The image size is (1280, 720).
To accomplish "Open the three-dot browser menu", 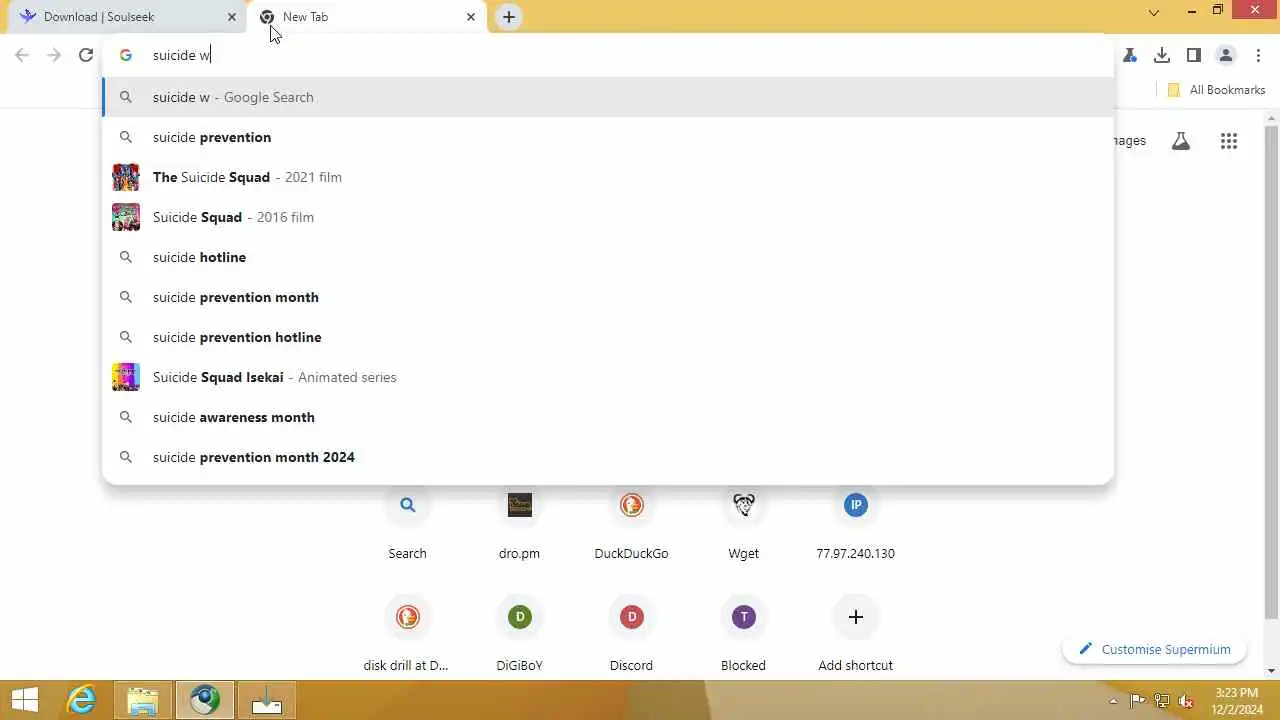I will tap(1259, 55).
